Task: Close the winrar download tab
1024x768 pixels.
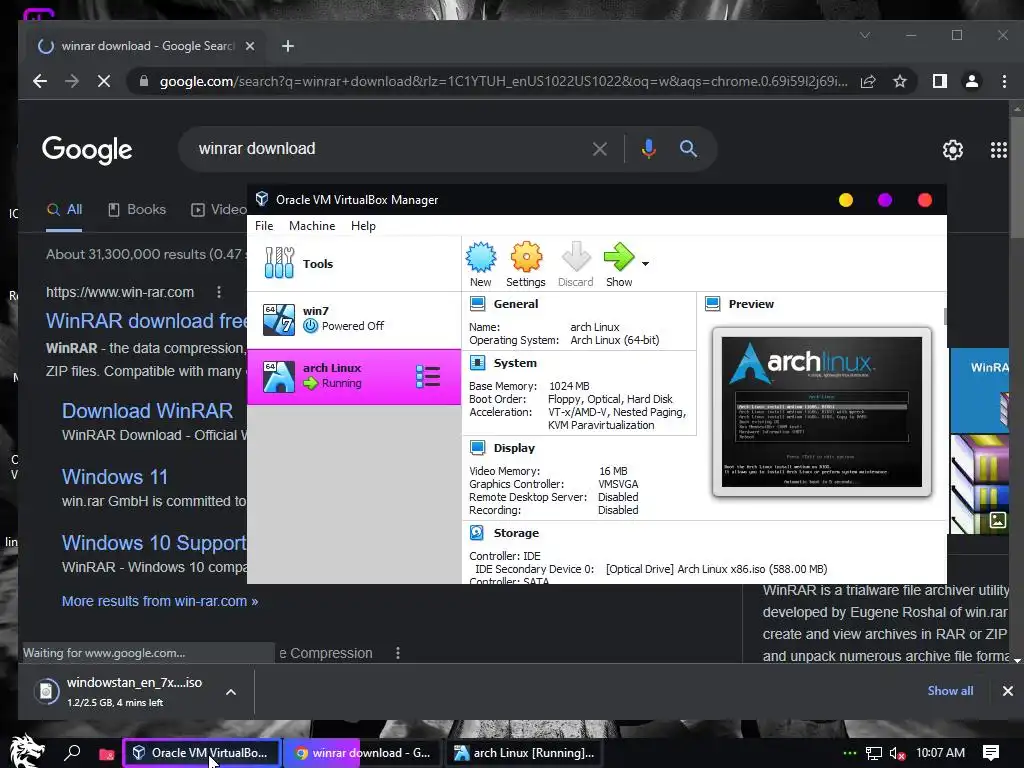Action: tap(249, 46)
